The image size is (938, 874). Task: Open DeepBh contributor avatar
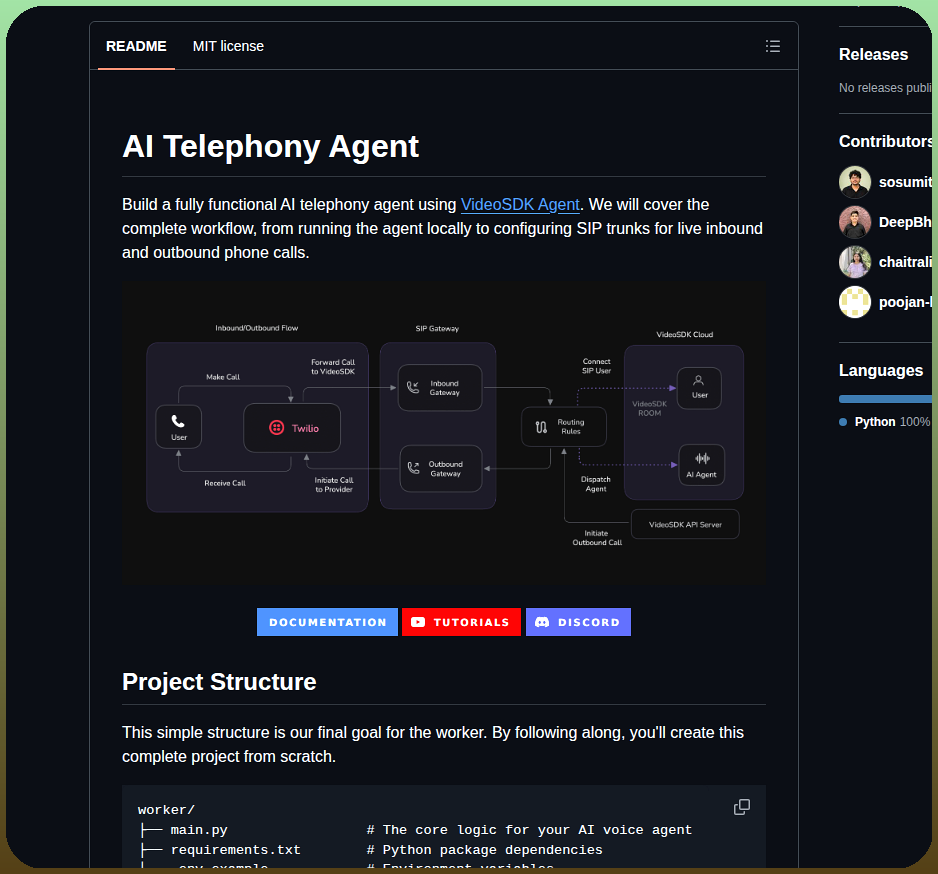pos(855,222)
